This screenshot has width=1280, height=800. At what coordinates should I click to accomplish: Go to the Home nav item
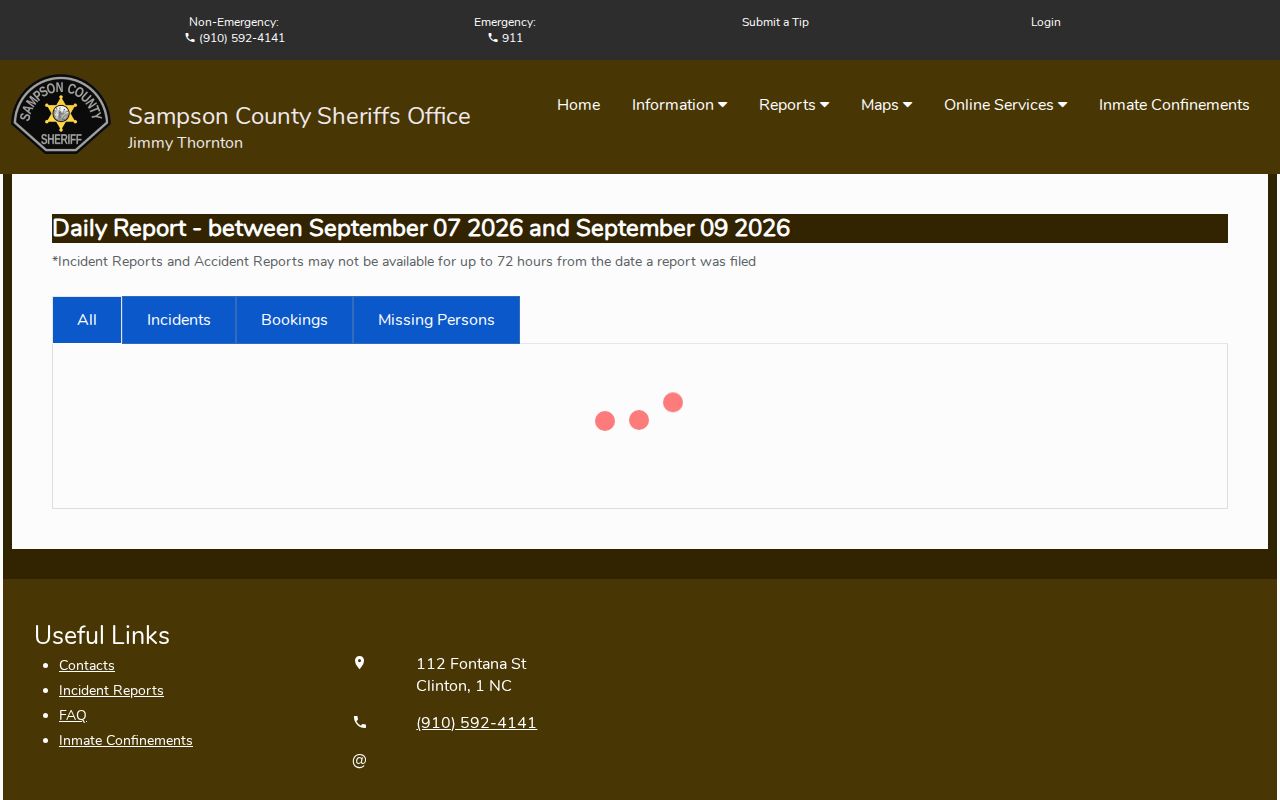[x=578, y=105]
